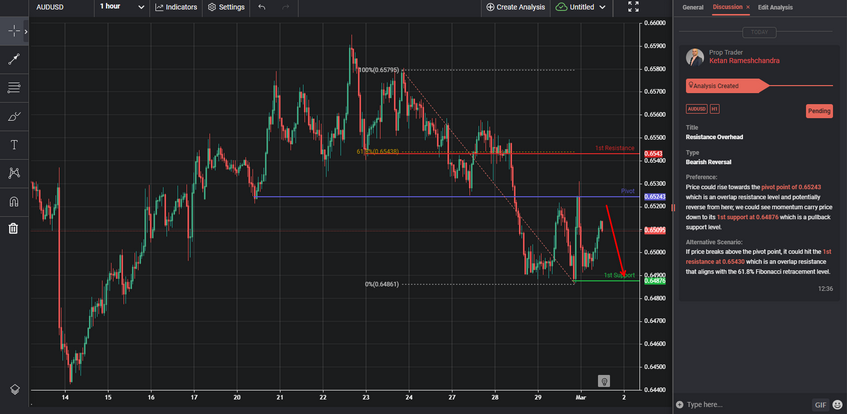Image resolution: width=847 pixels, height=414 pixels.
Task: Click the Pending status button
Action: (819, 111)
